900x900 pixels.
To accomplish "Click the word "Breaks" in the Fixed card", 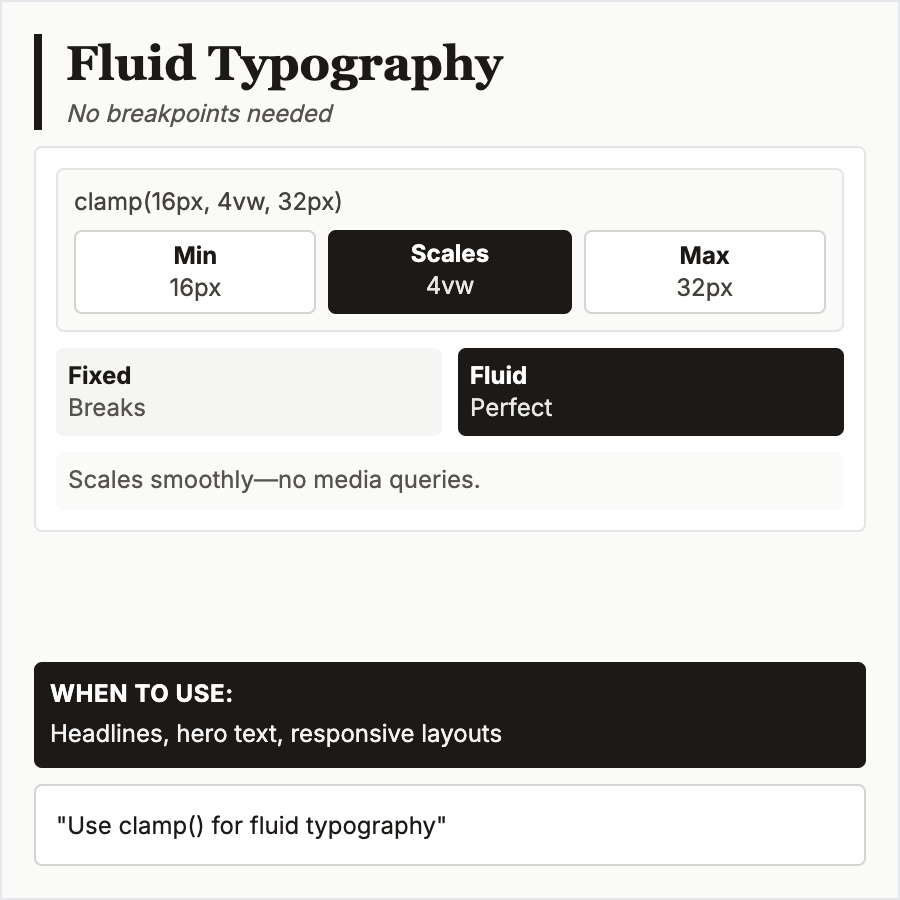I will pyautogui.click(x=106, y=408).
